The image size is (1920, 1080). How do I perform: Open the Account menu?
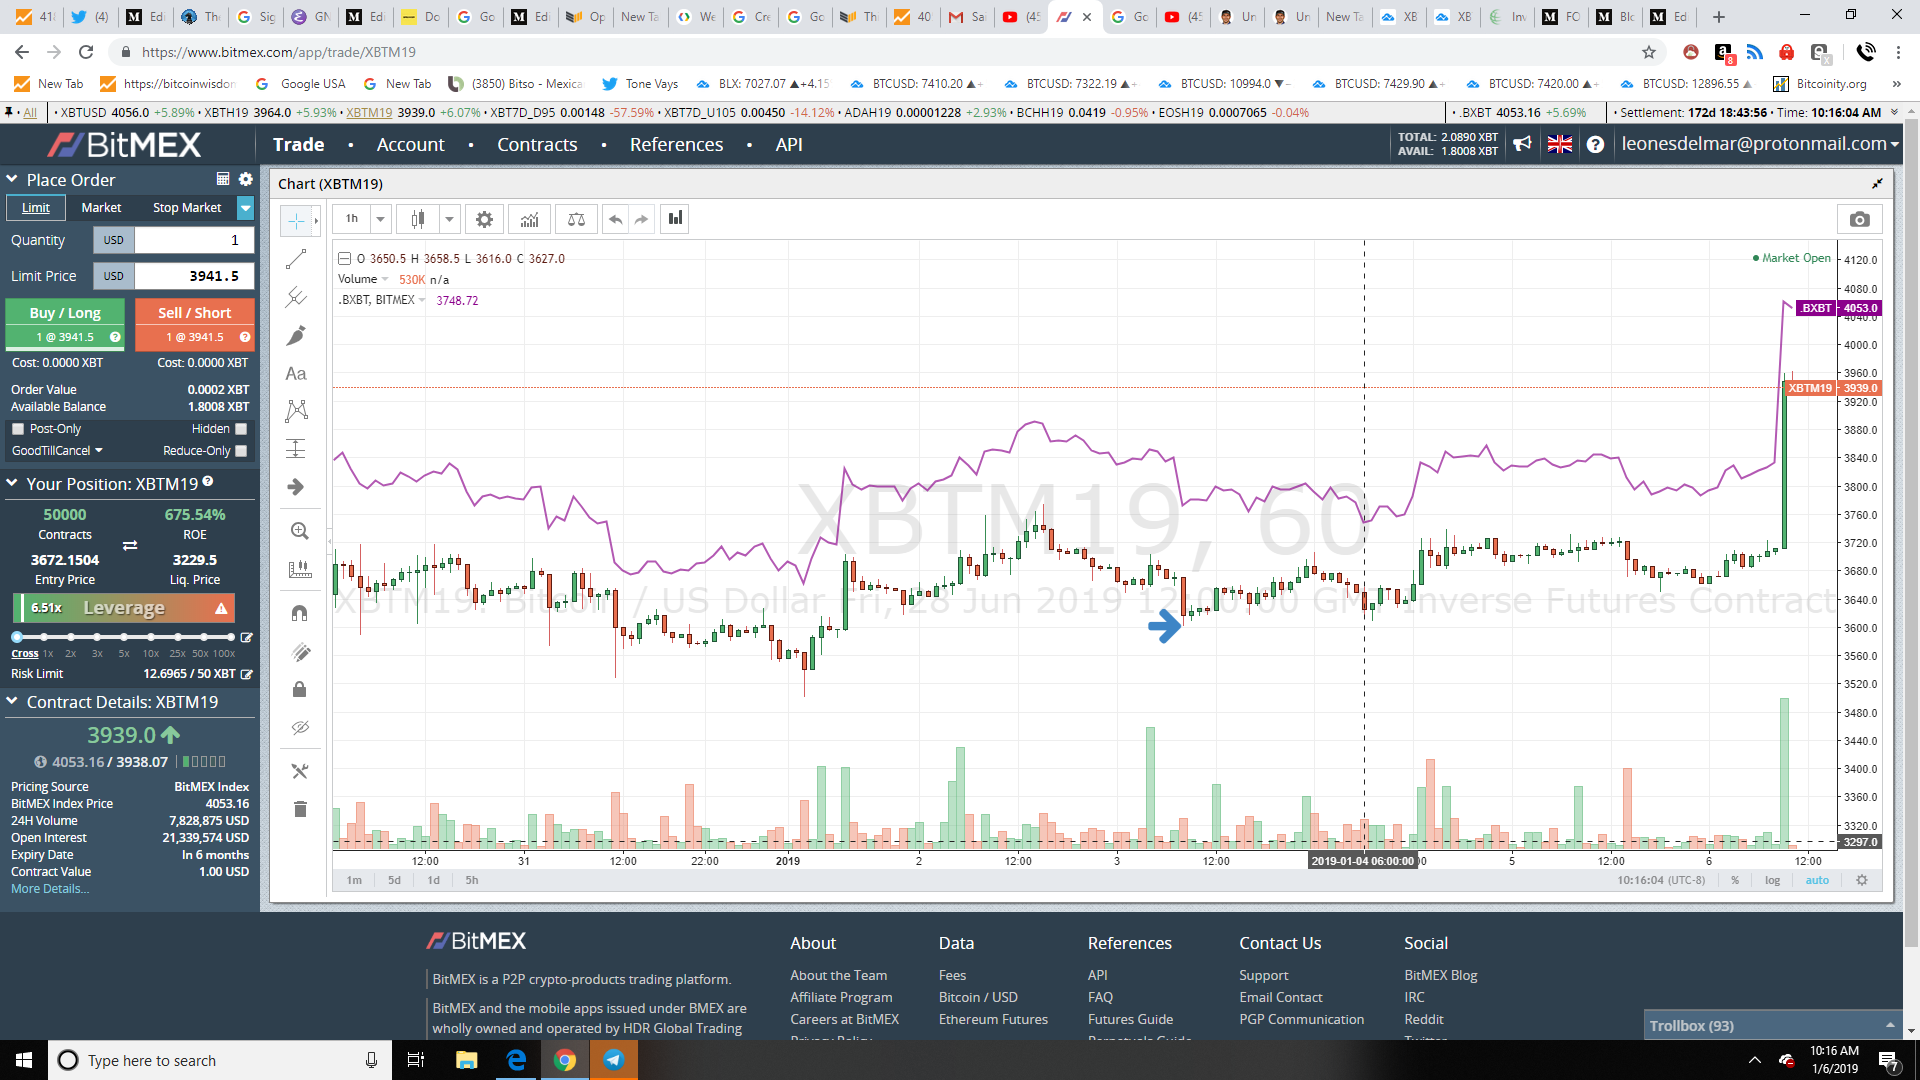[x=410, y=144]
